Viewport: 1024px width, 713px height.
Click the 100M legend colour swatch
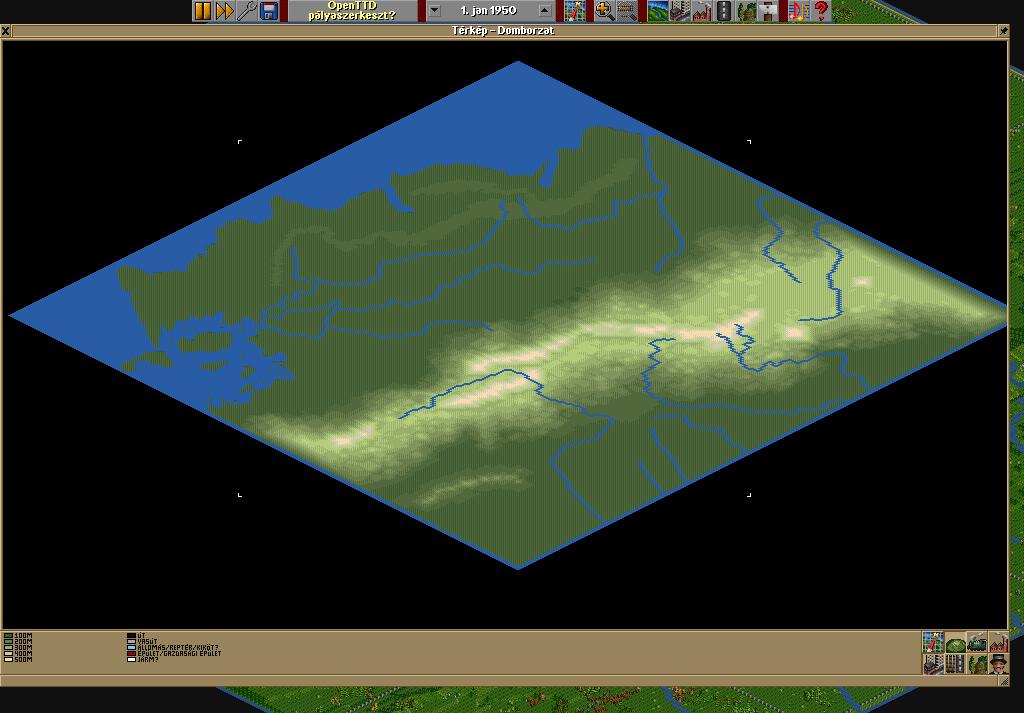[x=8, y=635]
